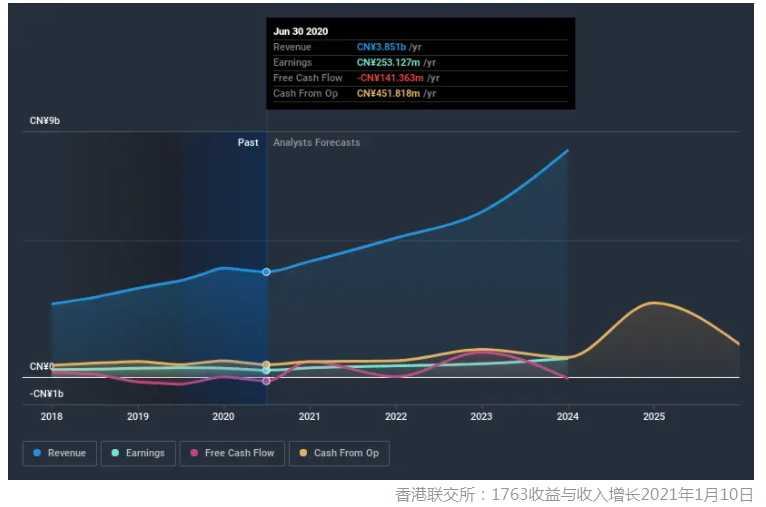Toggle the Revenue series legend button
Image resolution: width=766 pixels, height=507 pixels.
60,453
